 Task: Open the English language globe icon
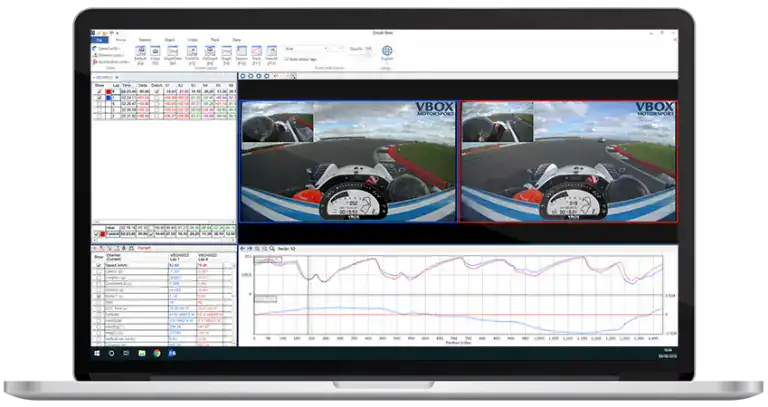click(387, 53)
